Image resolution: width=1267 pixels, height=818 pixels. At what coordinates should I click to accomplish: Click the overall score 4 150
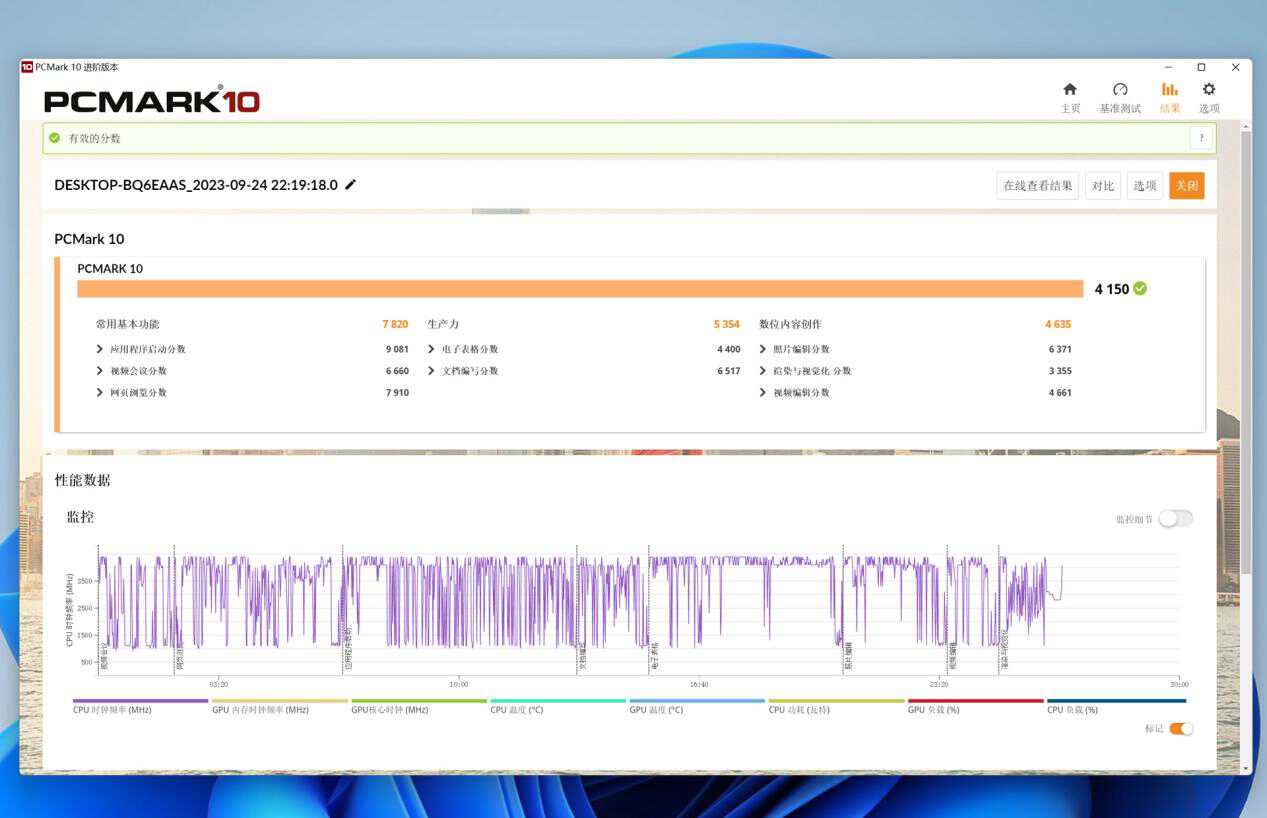click(x=1111, y=289)
